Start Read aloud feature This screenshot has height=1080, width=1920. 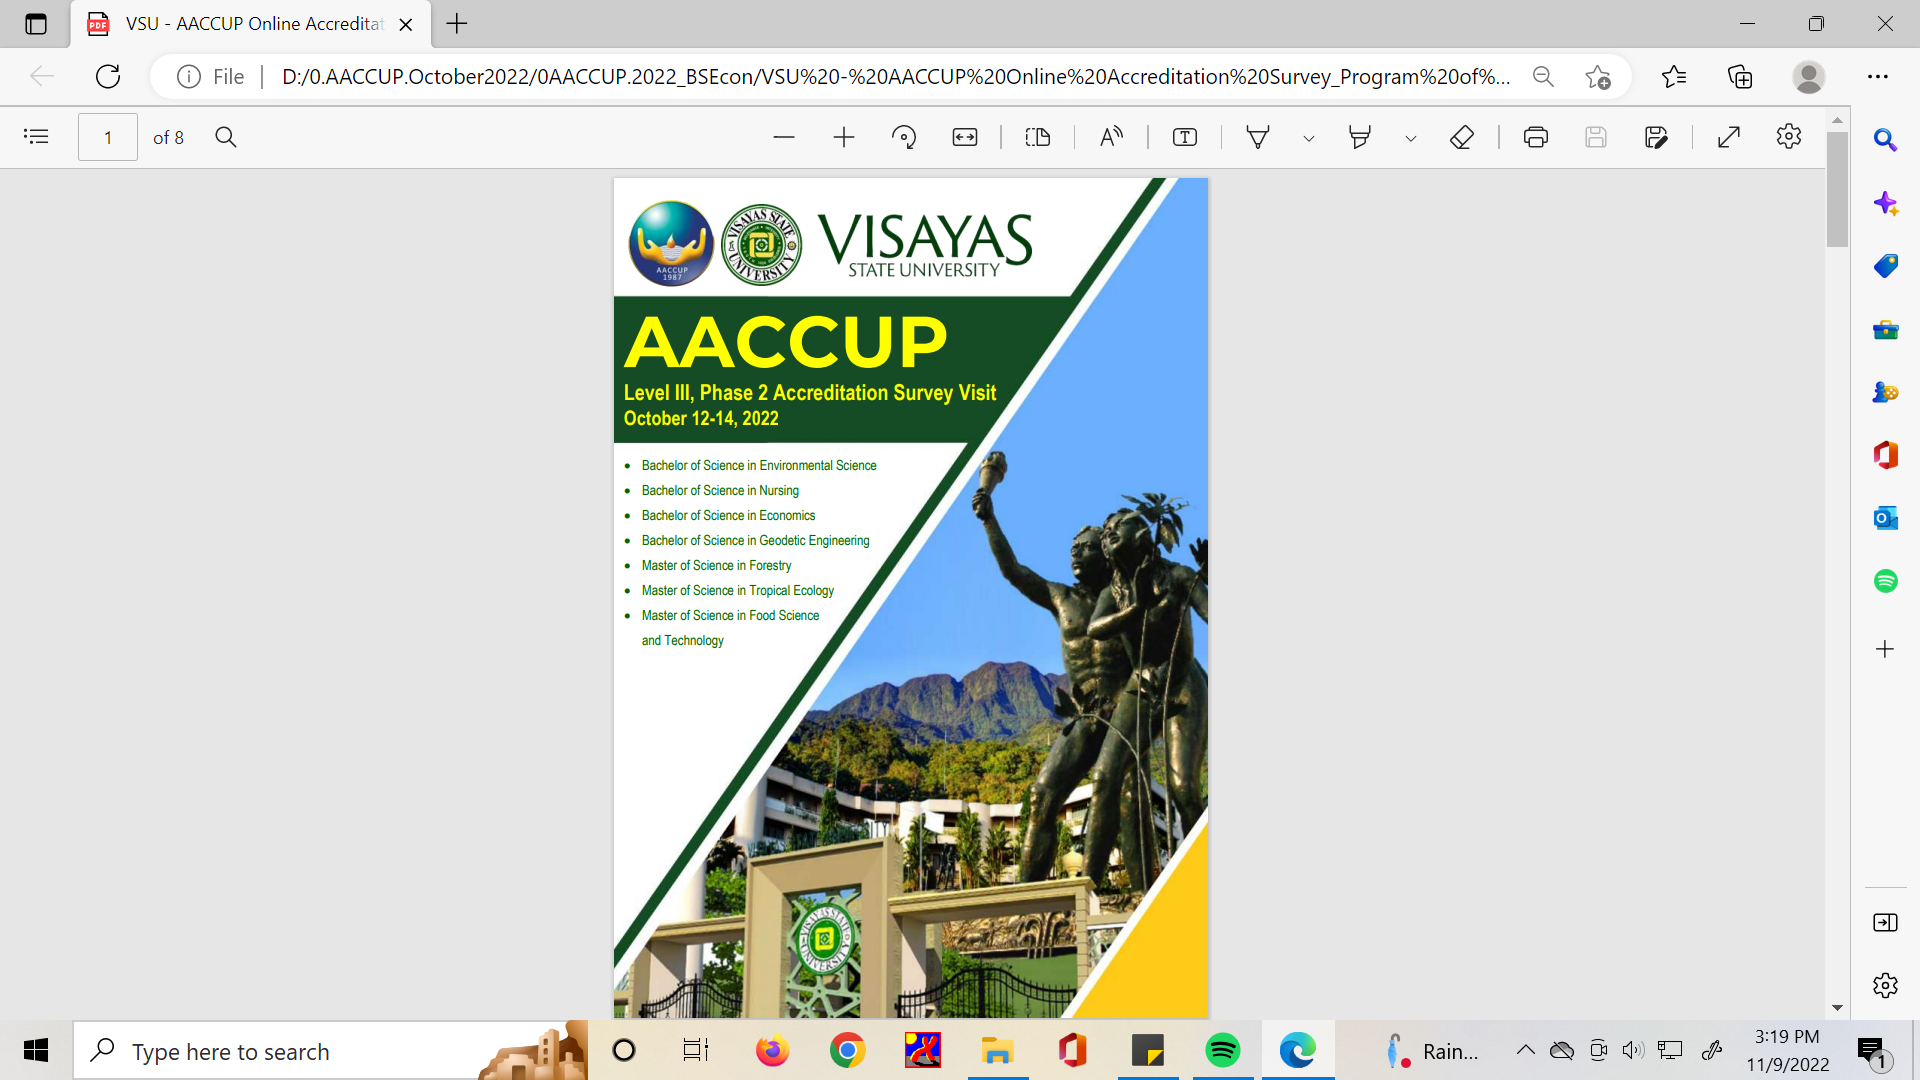(1111, 137)
